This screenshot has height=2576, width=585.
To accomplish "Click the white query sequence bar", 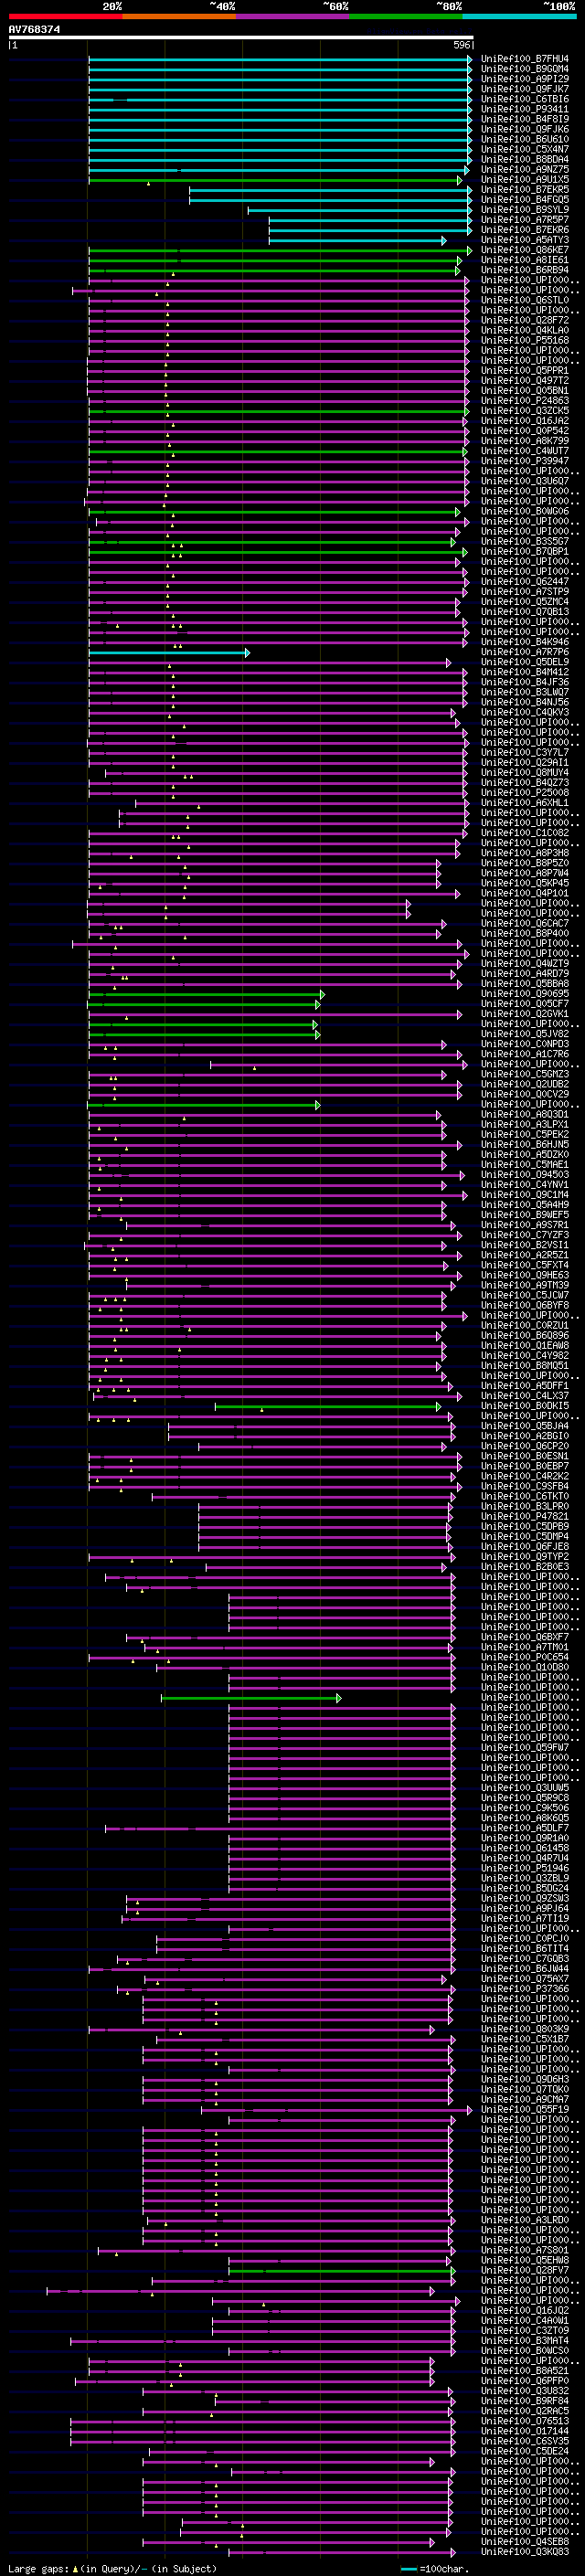I will coord(241,38).
